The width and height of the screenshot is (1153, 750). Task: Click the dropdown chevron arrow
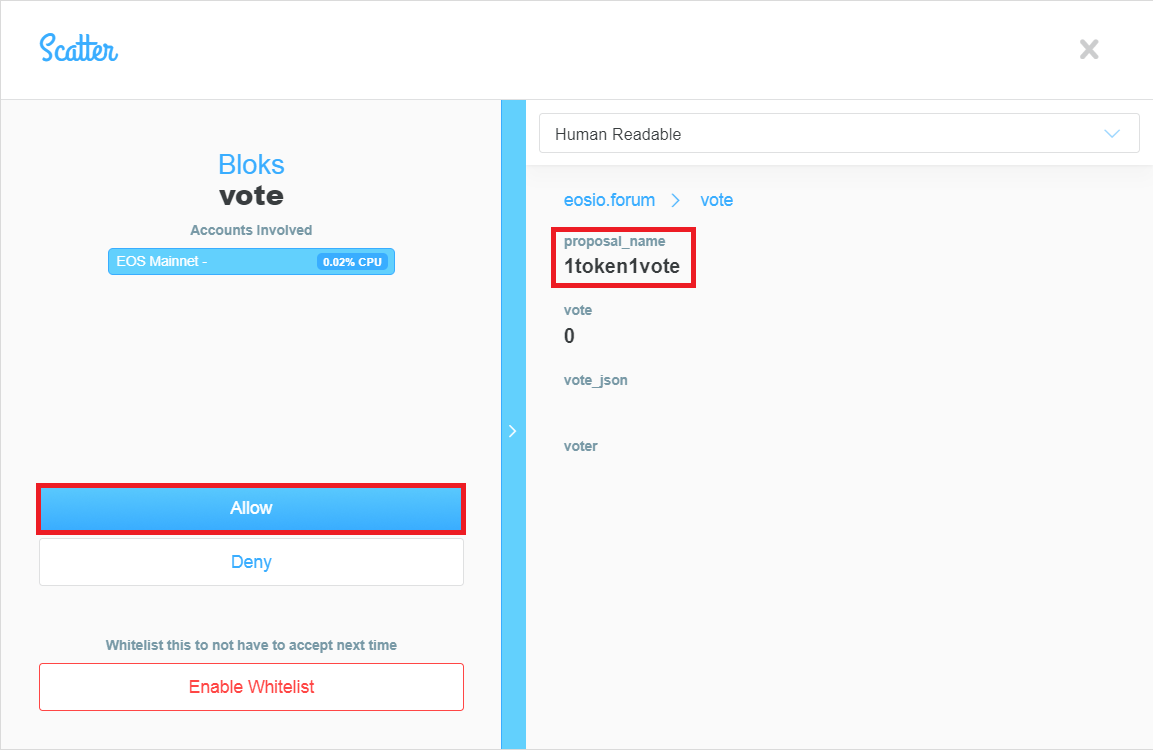1112,134
